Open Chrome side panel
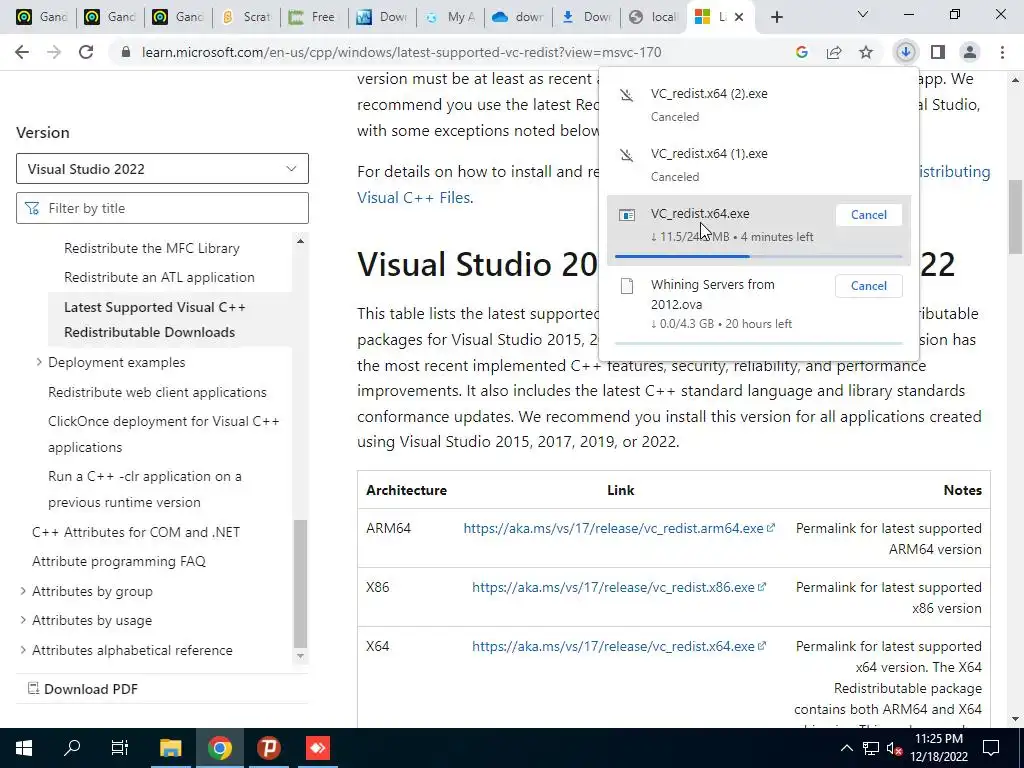 coord(938,52)
